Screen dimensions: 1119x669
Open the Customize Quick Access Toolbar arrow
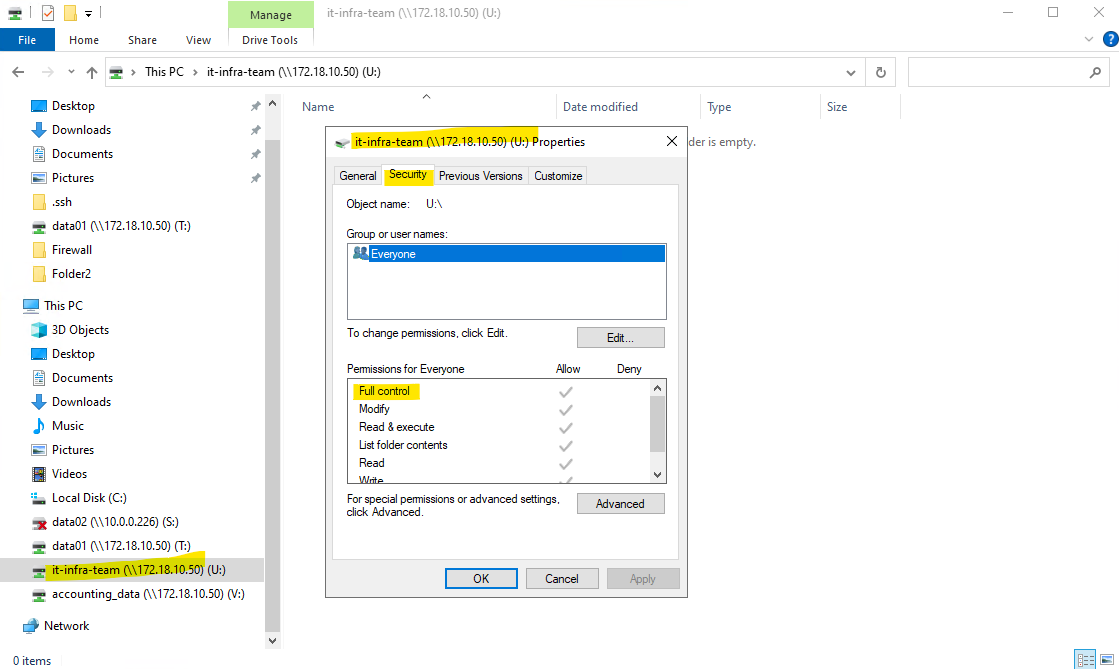pyautogui.click(x=88, y=14)
